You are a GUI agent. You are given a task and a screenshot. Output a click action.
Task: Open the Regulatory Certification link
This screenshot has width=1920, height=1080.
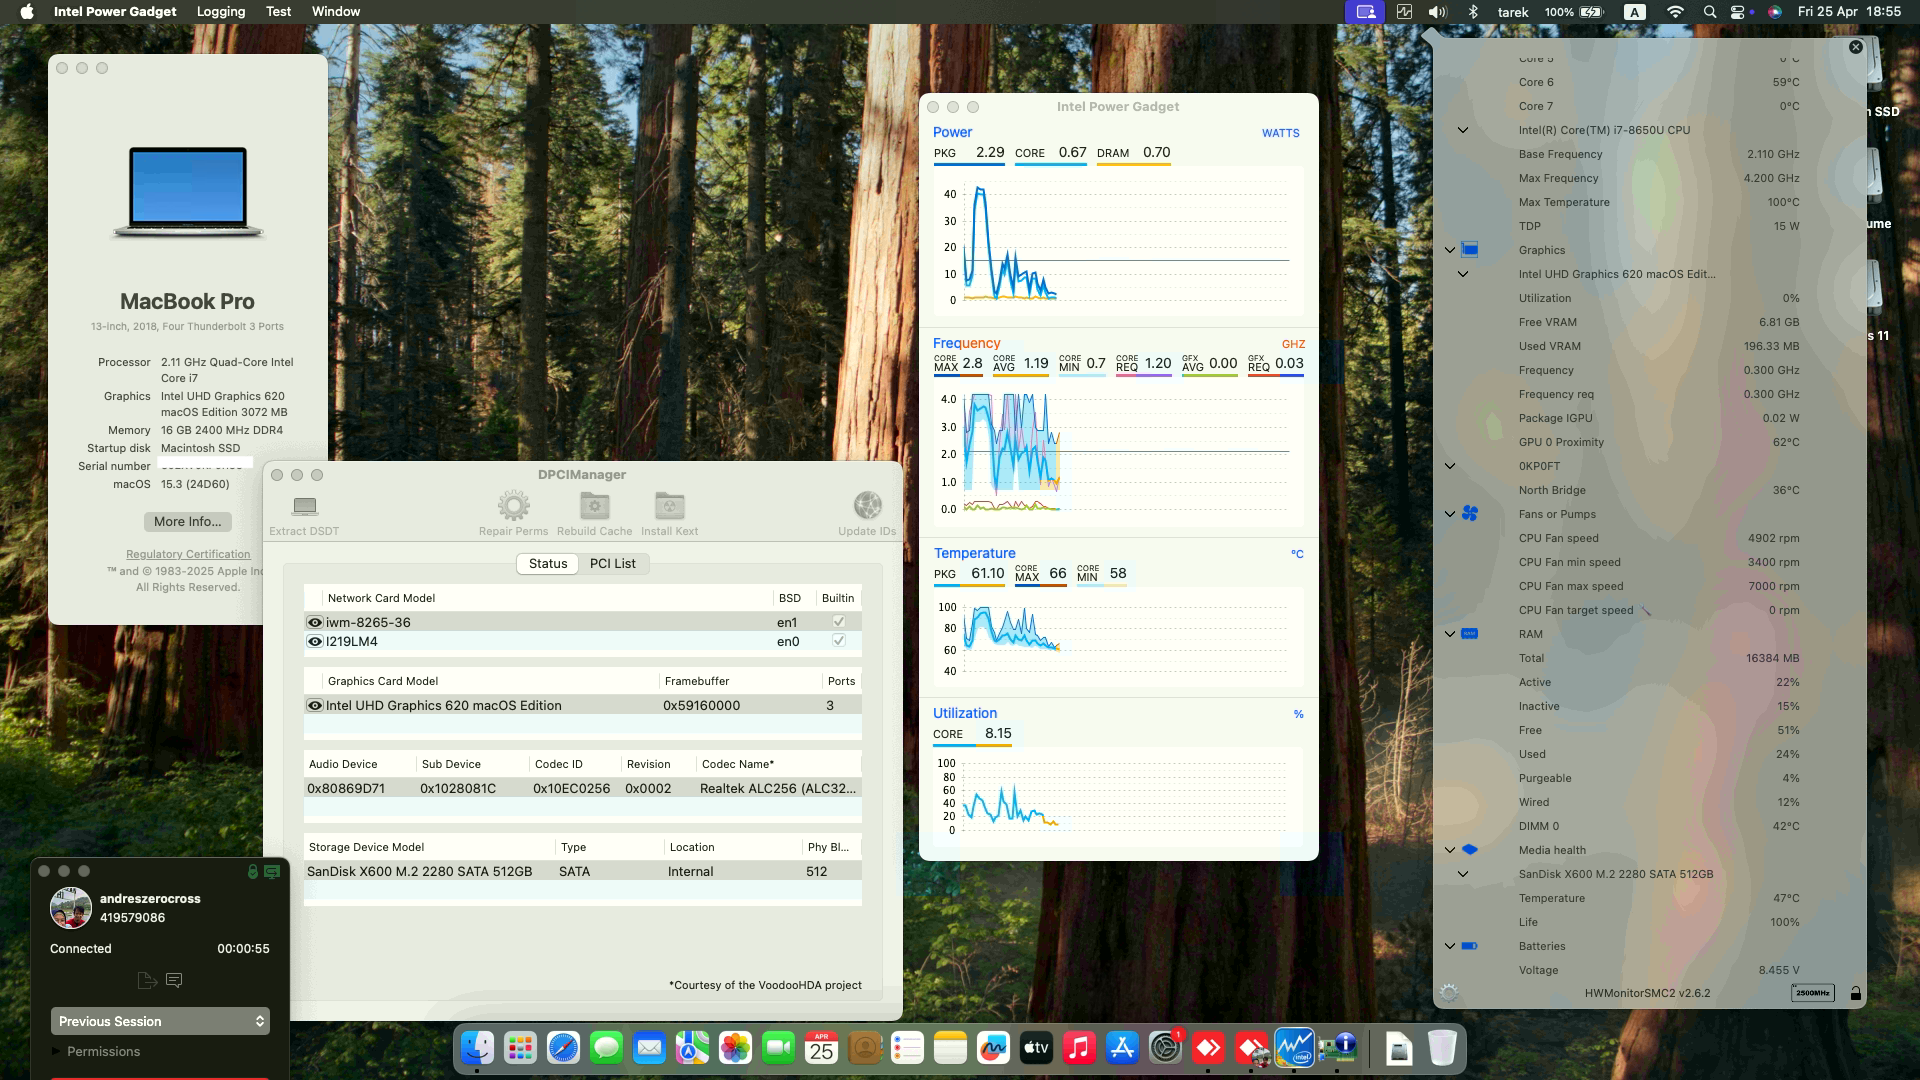[187, 554]
